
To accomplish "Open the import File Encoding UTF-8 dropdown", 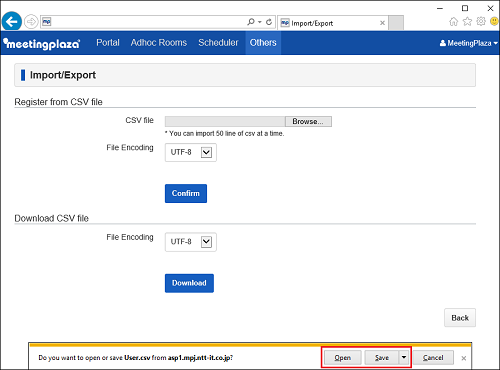I will [x=191, y=152].
